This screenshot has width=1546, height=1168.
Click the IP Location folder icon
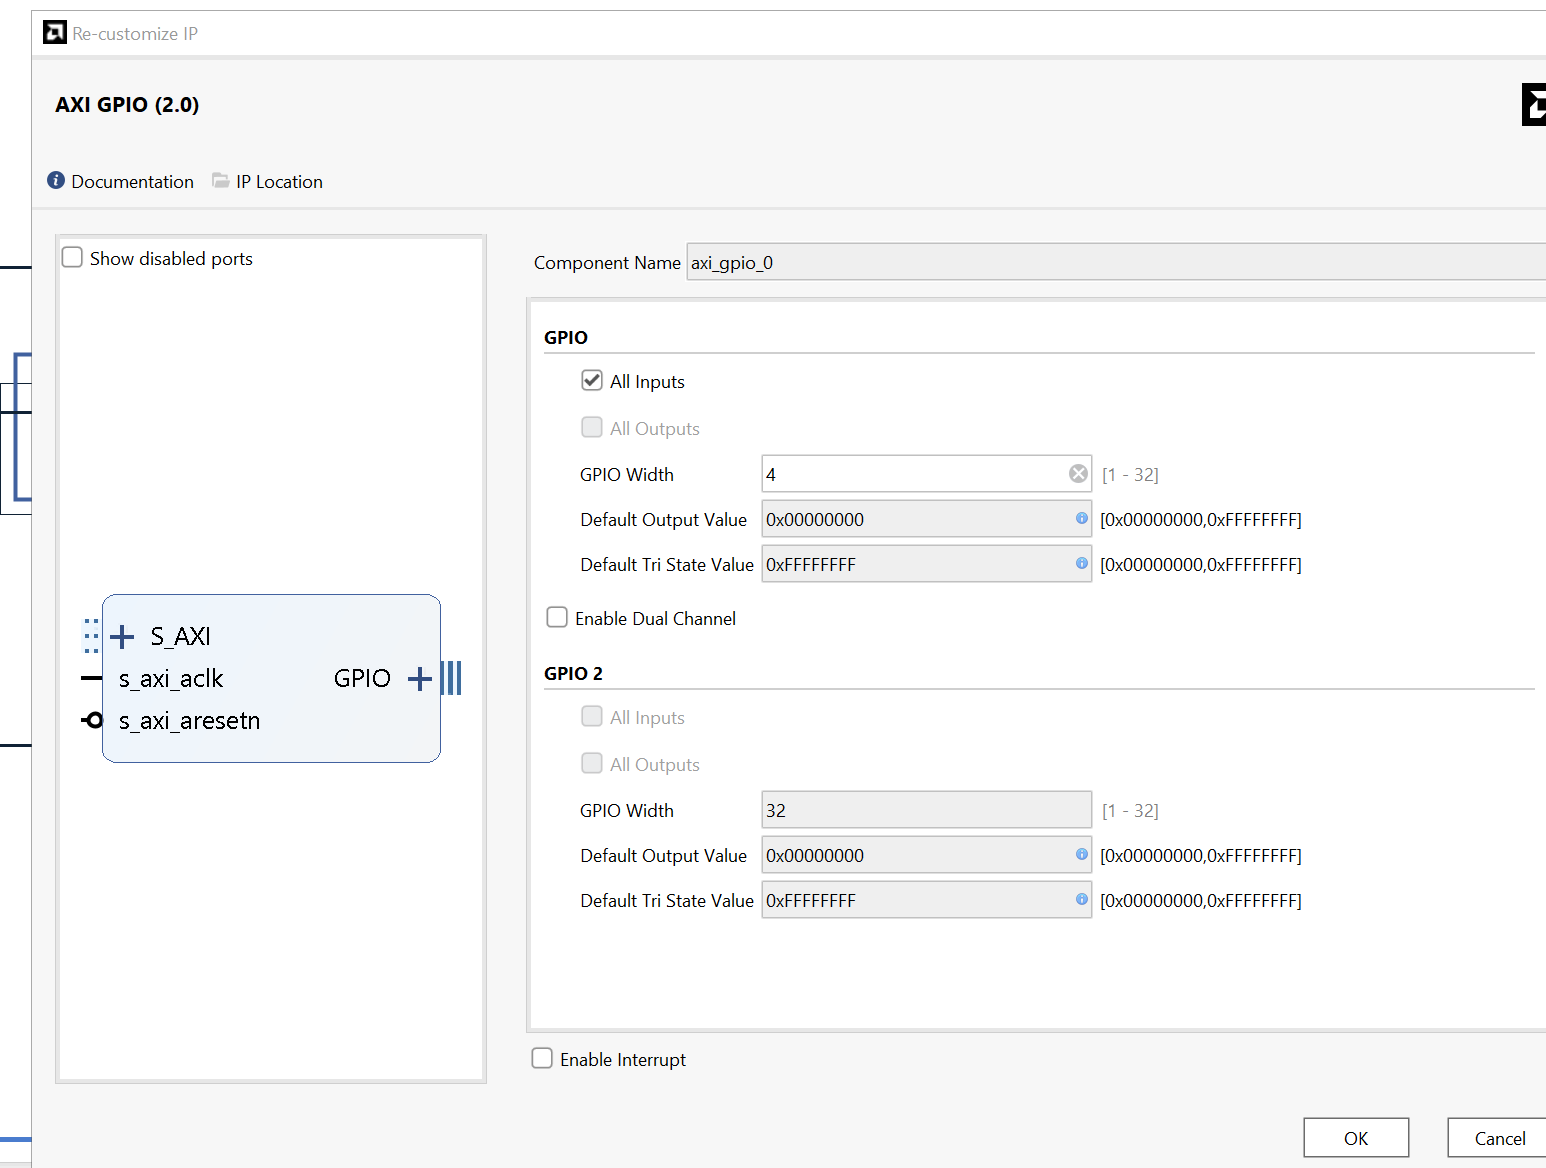click(x=221, y=181)
